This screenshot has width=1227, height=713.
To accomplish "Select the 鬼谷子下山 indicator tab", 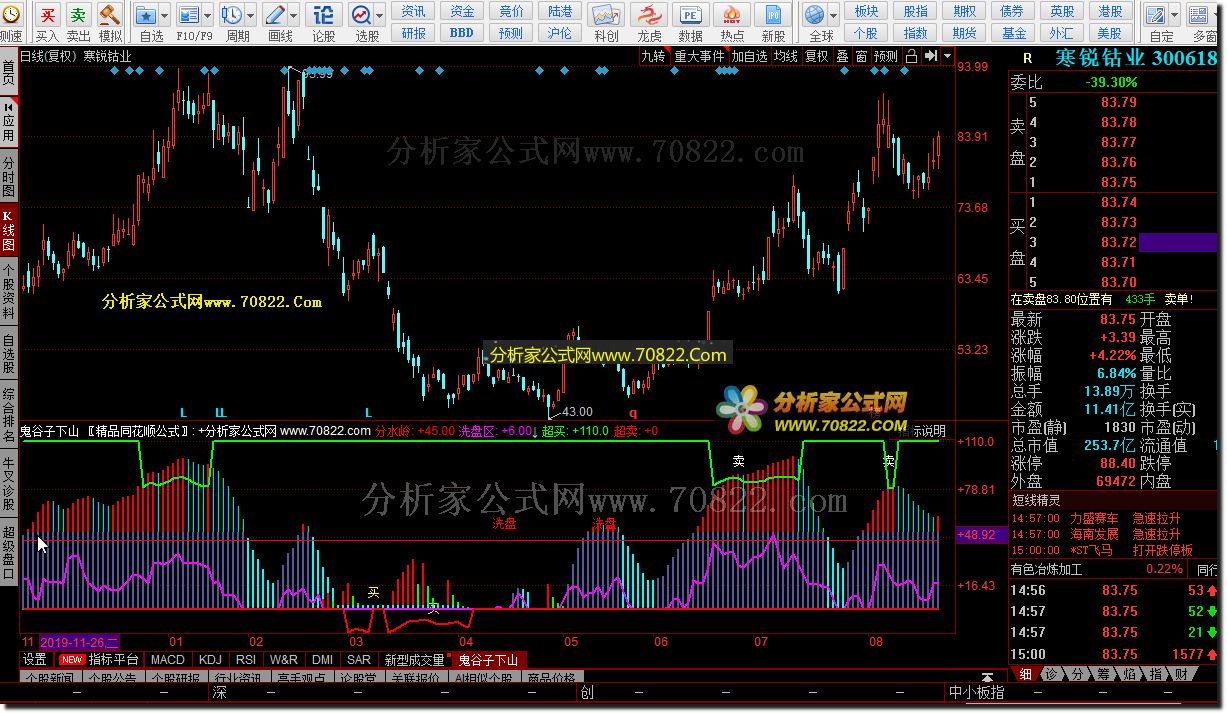I will coord(489,660).
